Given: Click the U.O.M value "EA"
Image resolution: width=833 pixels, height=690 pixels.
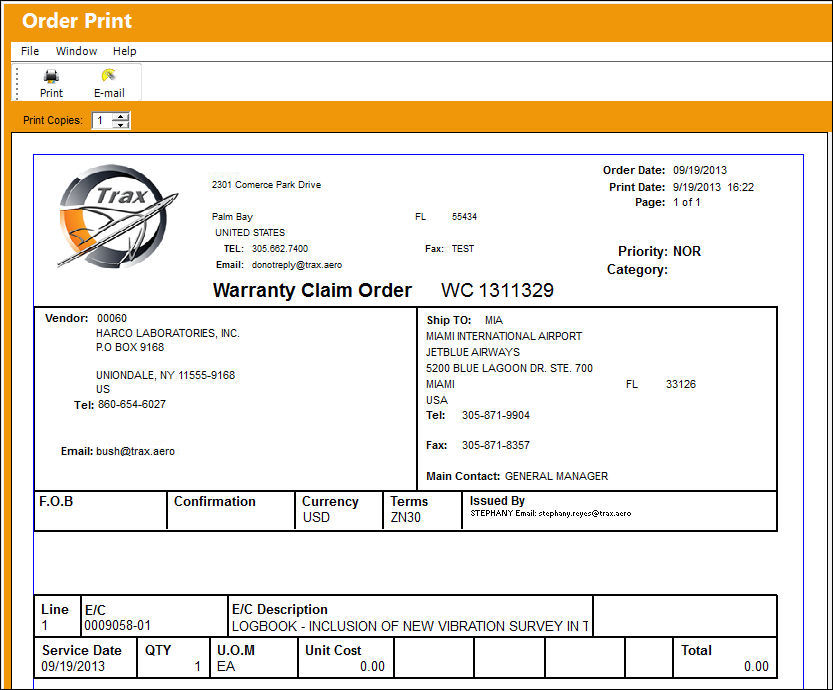Looking at the screenshot, I should tap(226, 666).
